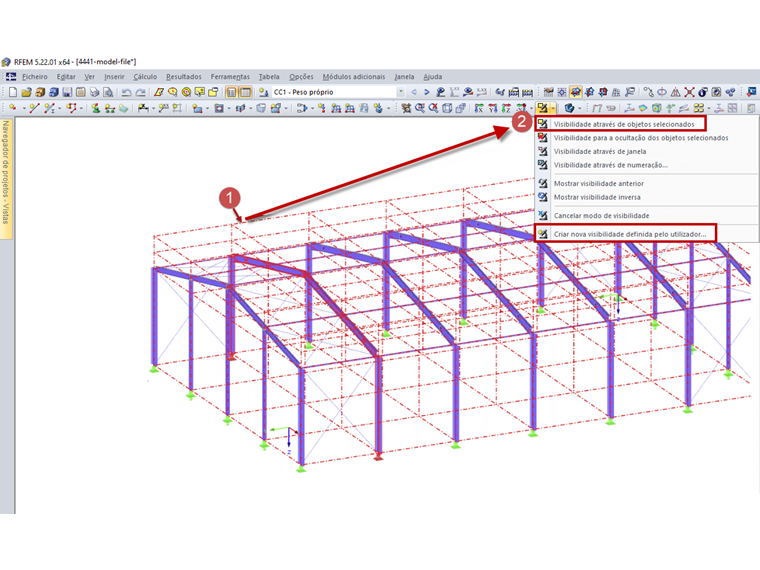Open the Inserir menu

pyautogui.click(x=114, y=77)
